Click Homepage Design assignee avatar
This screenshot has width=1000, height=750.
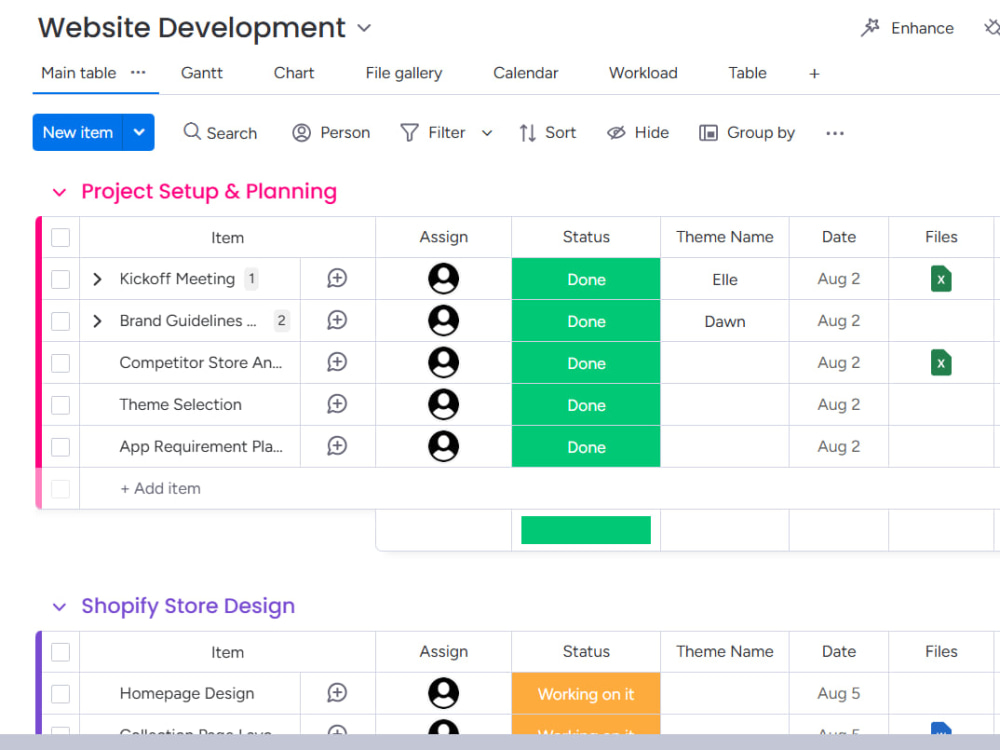[x=443, y=693]
